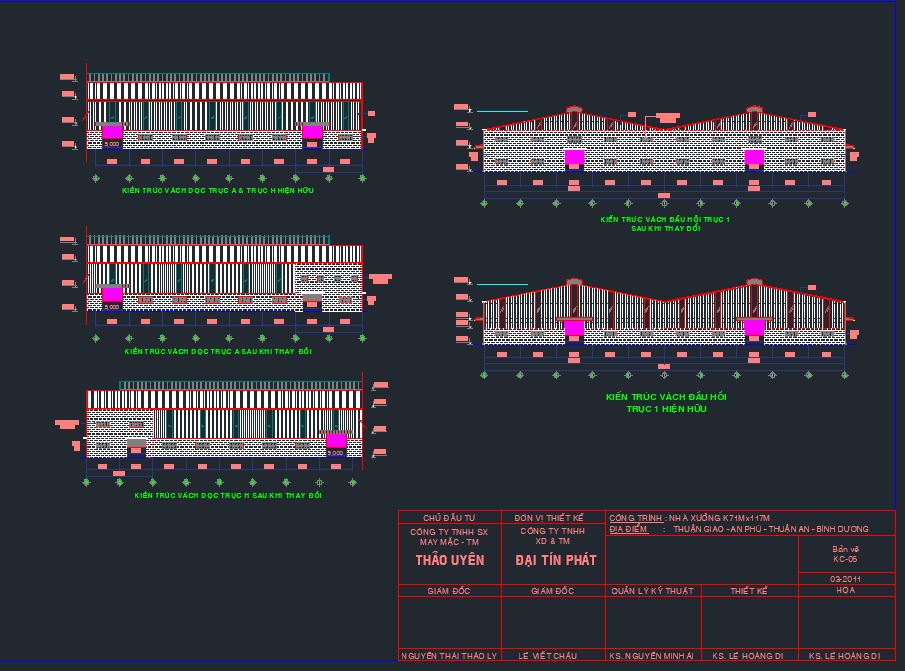Click caption 'KIẾN TRÚC VÁCH ĐẦU HỒI TRỤC 1 SAU KHI THAY ĐỔI'
Screen dimensions: 905x671
pyautogui.click(x=665, y=224)
